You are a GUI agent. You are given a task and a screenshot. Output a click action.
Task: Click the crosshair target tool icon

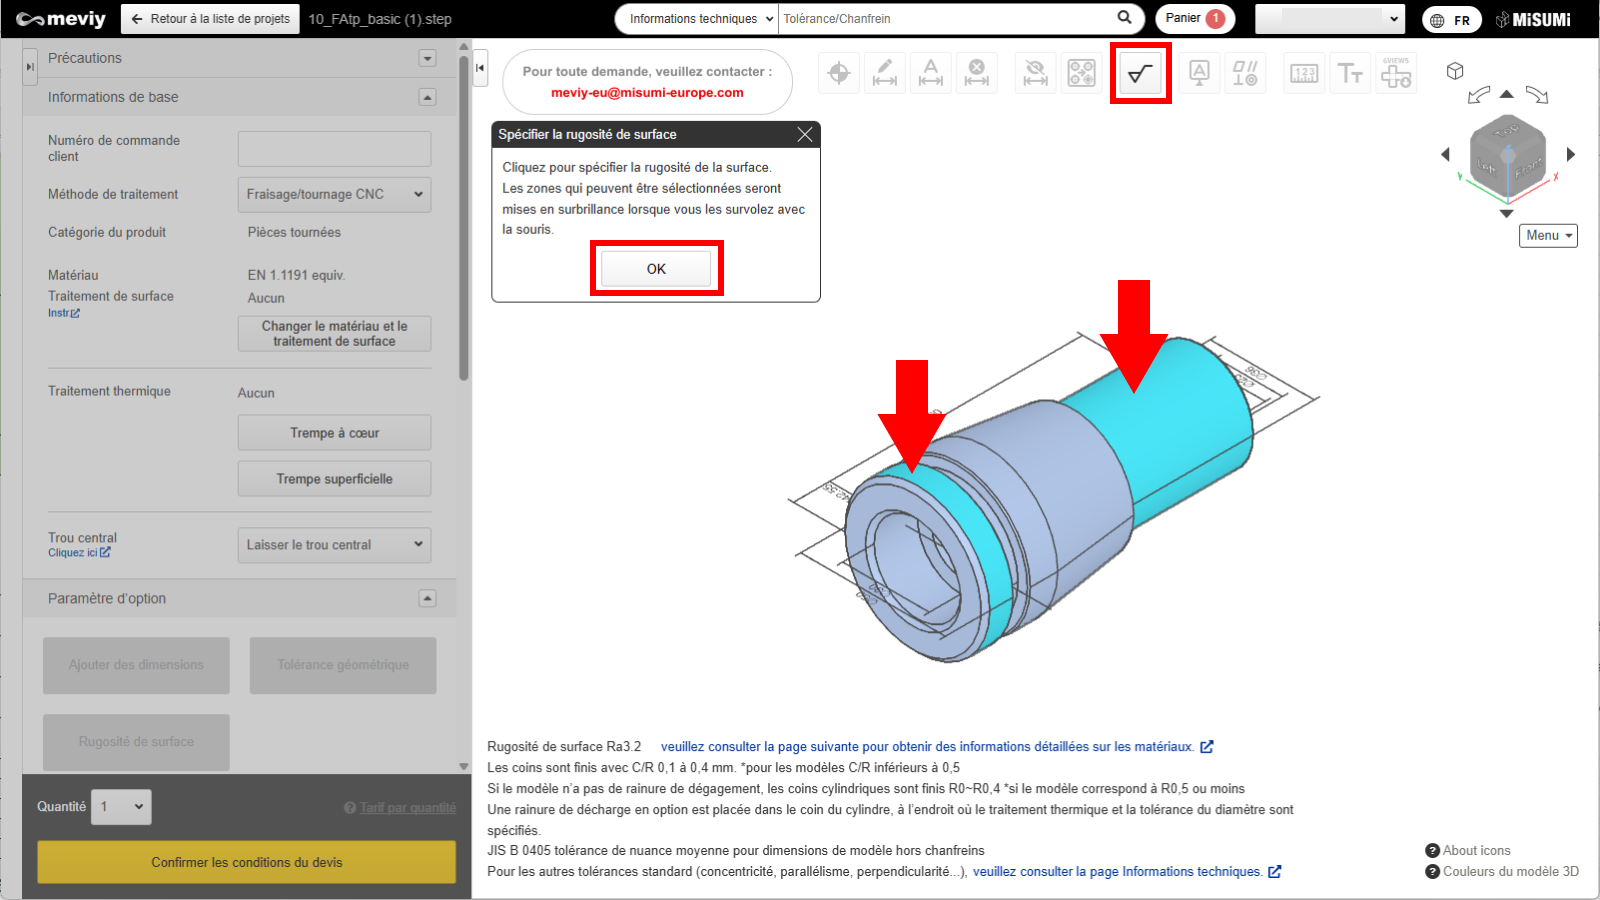(839, 73)
